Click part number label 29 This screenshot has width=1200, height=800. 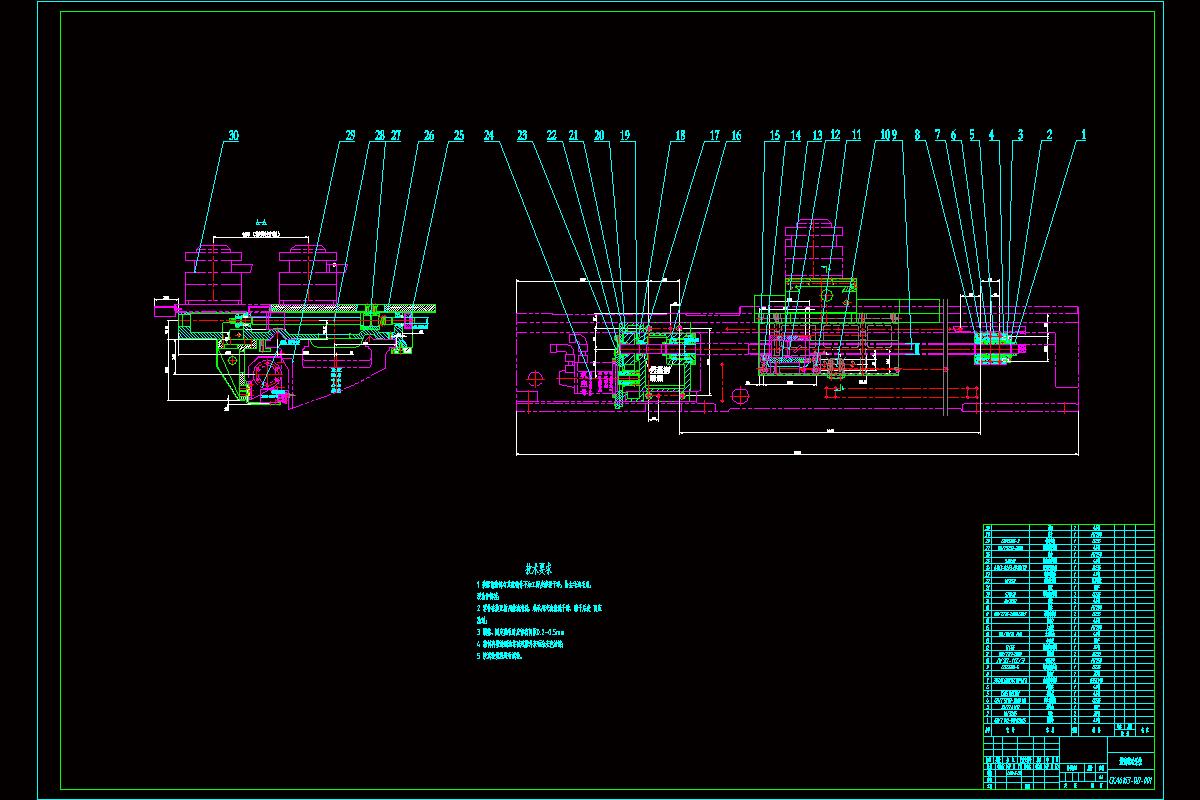point(350,134)
